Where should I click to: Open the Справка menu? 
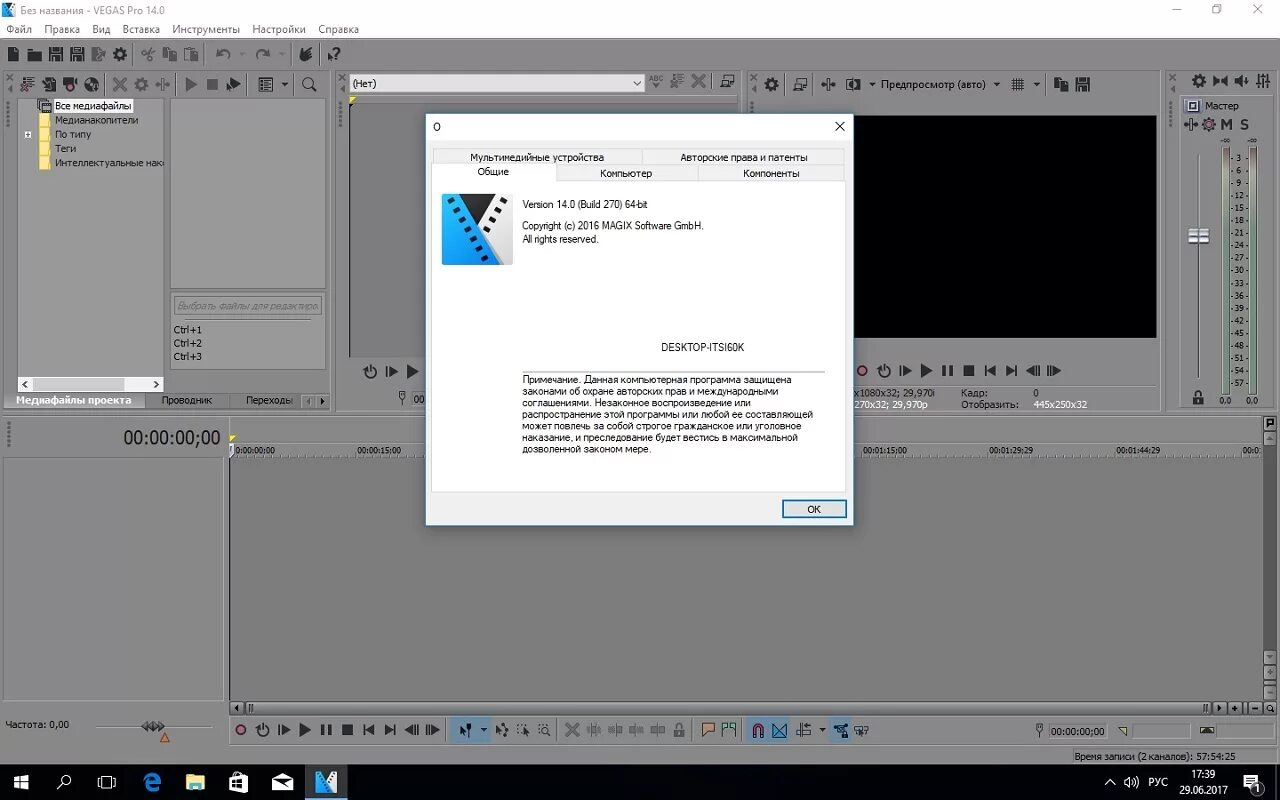338,29
